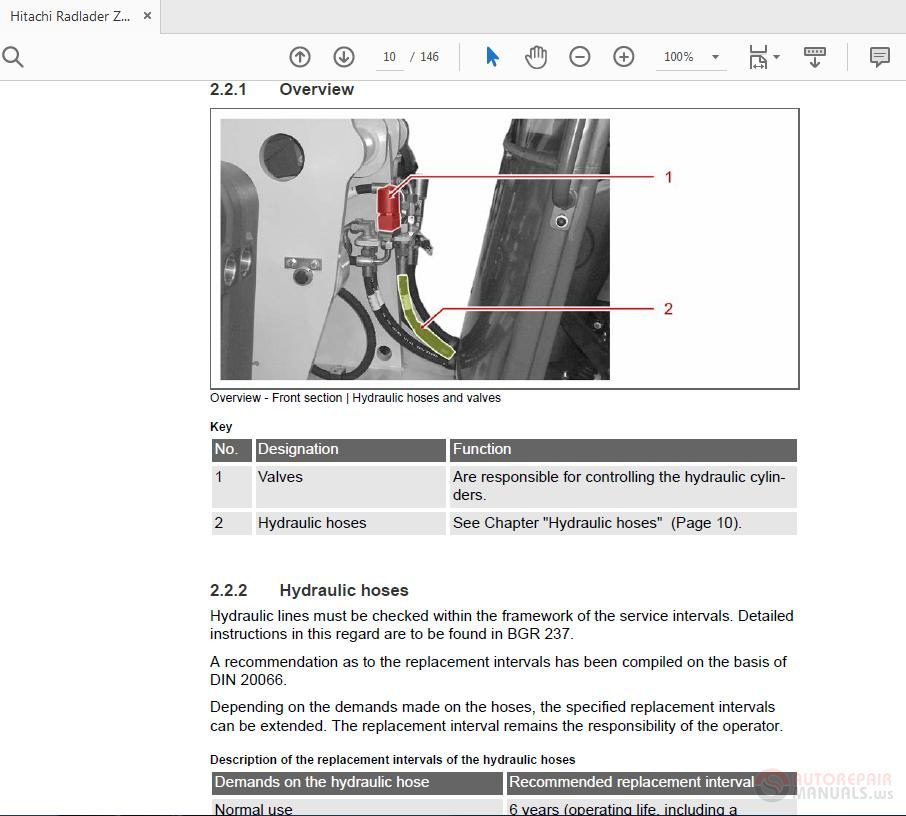Screen dimensions: 906x816
Task: Click the 2.2.2 Hydraulic hoses heading
Action: (309, 590)
